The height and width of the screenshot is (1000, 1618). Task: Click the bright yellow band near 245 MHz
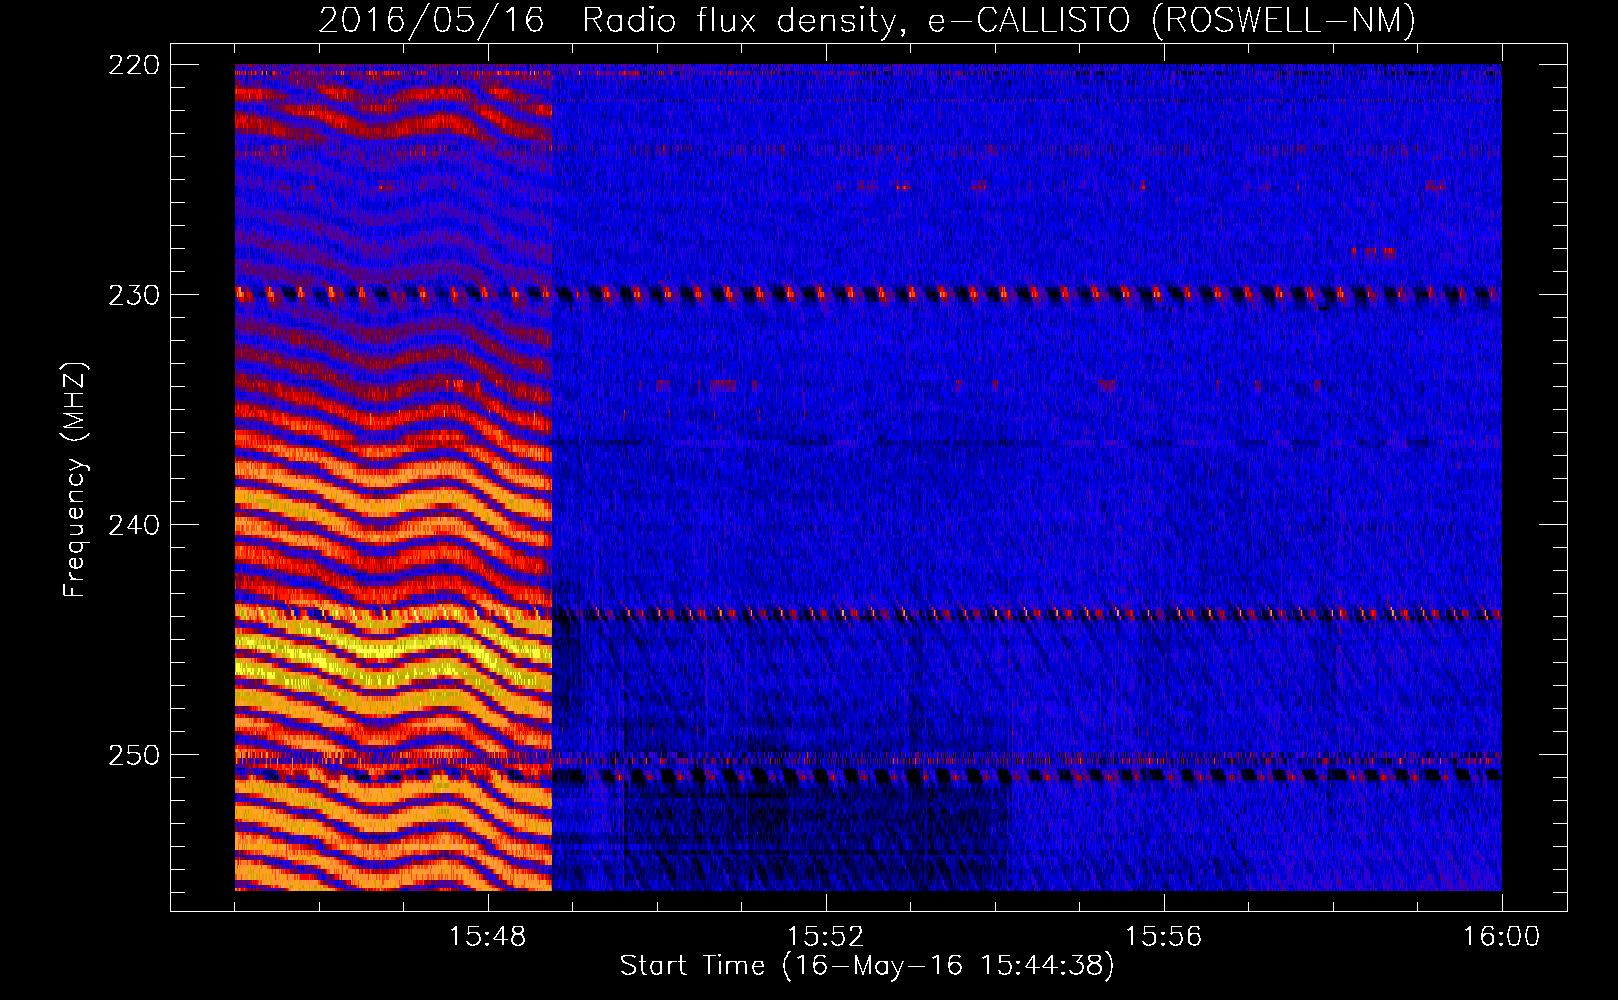point(390,650)
